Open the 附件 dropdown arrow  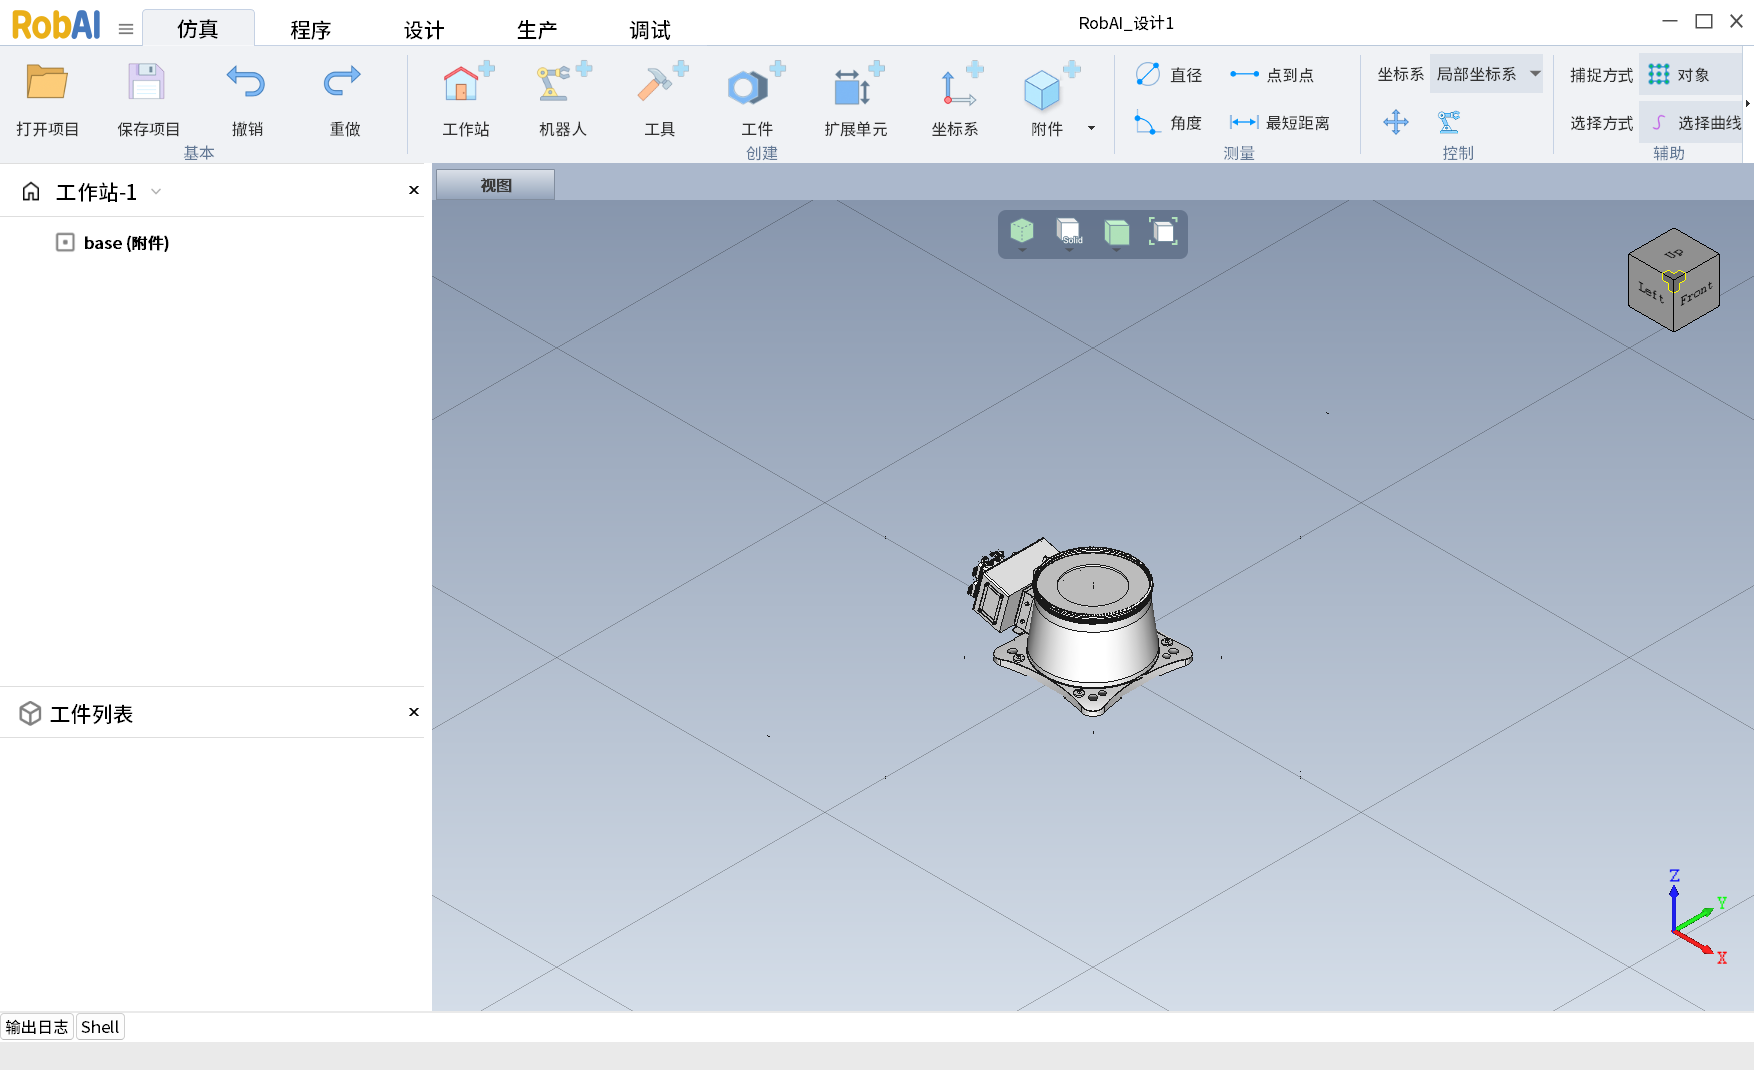tap(1091, 128)
